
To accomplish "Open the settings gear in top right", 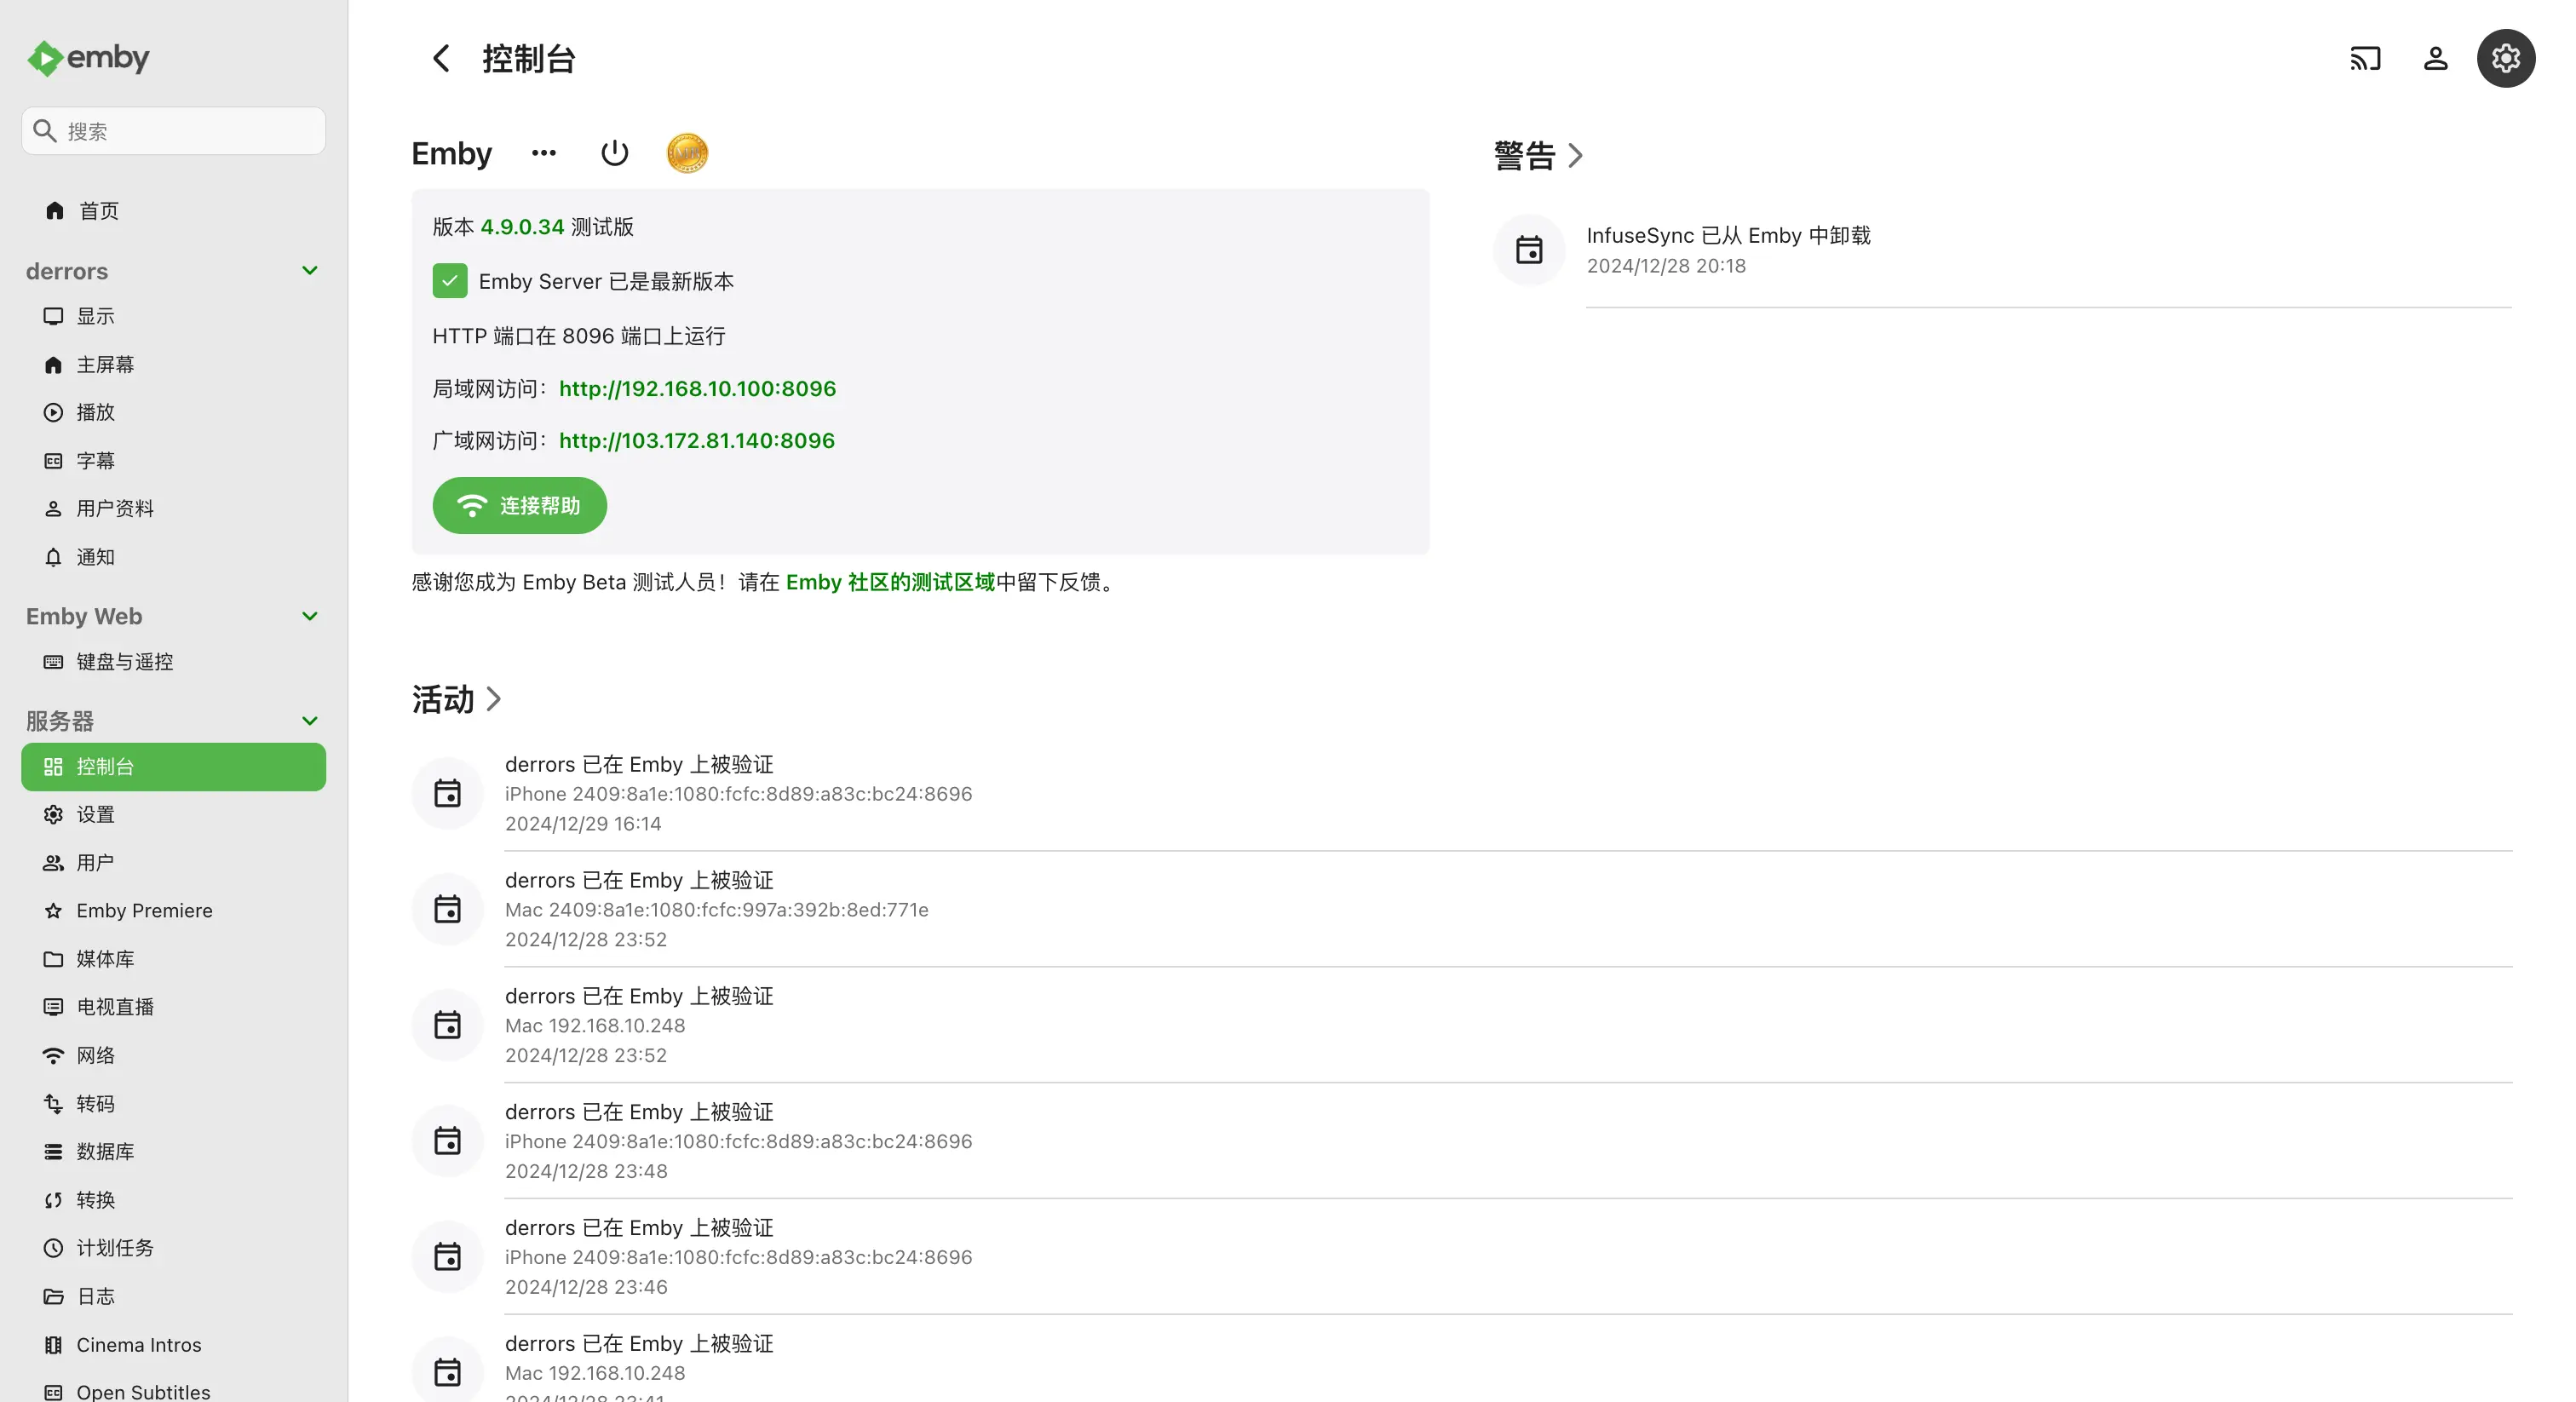I will tap(2505, 58).
